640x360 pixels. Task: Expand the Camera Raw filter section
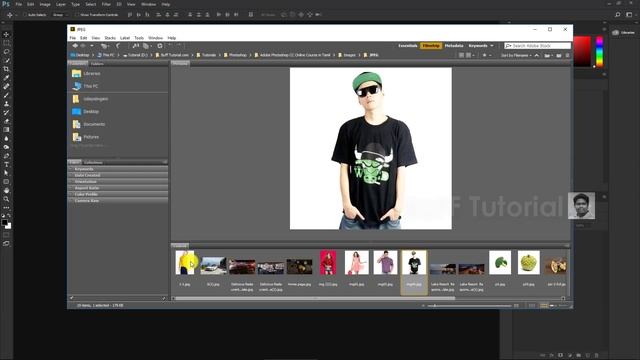click(x=118, y=200)
